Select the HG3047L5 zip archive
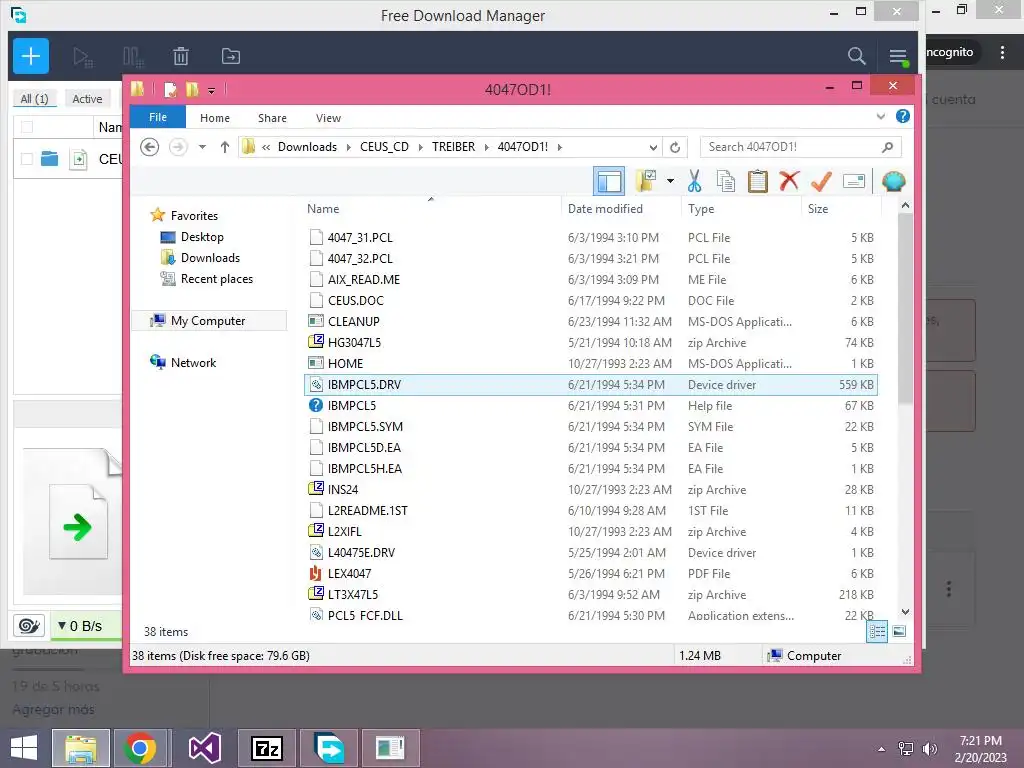1024x768 pixels. point(354,343)
